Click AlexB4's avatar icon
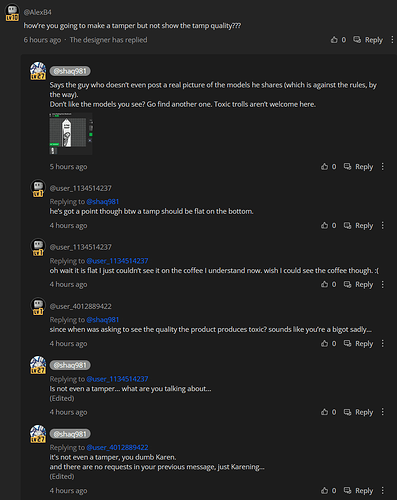Image resolution: width=397 pixels, height=500 pixels. 12,13
